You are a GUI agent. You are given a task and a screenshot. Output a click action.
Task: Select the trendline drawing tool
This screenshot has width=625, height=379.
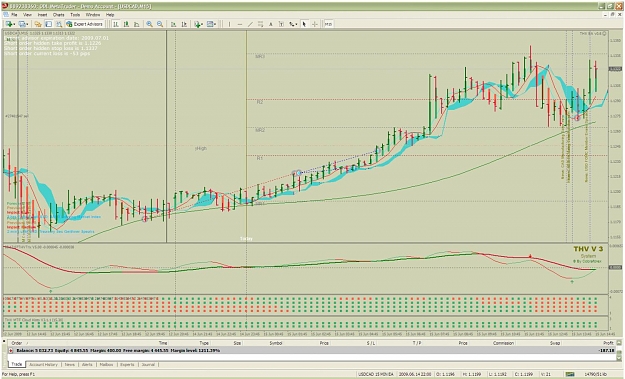pyautogui.click(x=250, y=24)
